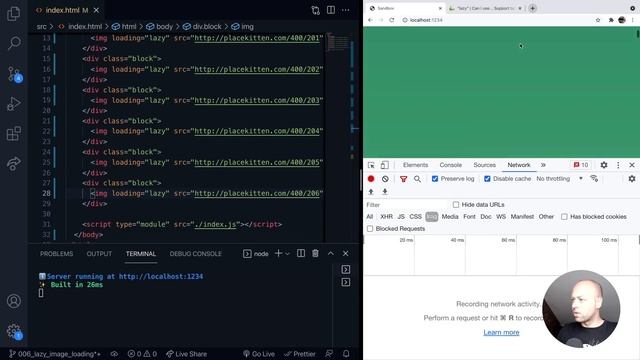The height and width of the screenshot is (360, 640).
Task: Click Live Share in the status bar
Action: [x=187, y=354]
